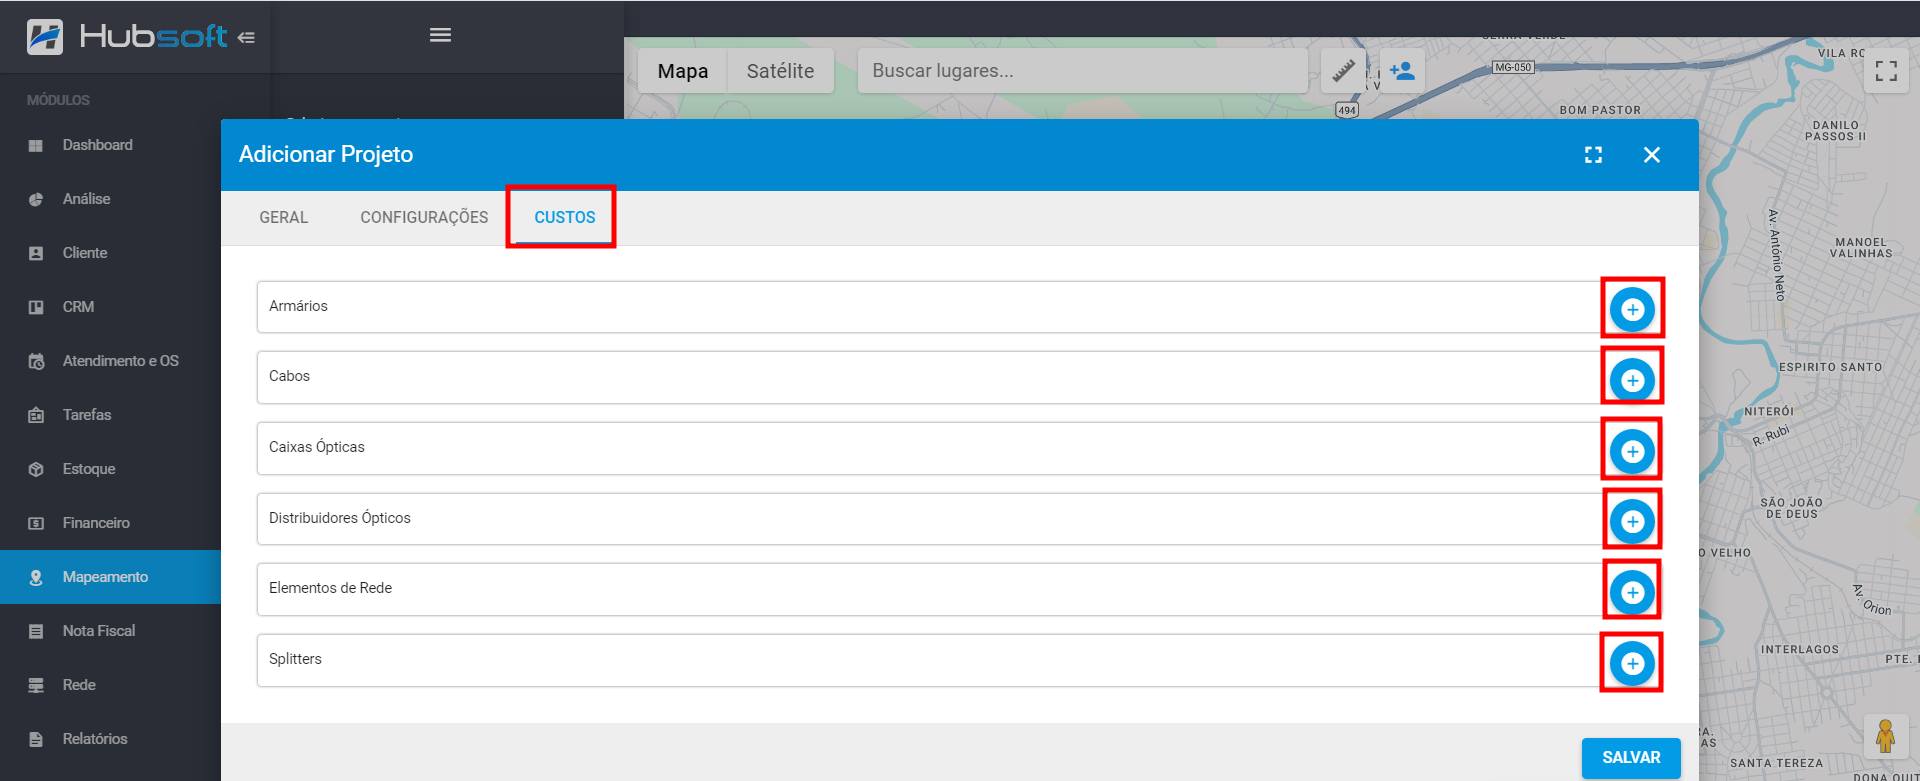Click the Relatórios file icon
Image resolution: width=1920 pixels, height=781 pixels.
pos(36,740)
